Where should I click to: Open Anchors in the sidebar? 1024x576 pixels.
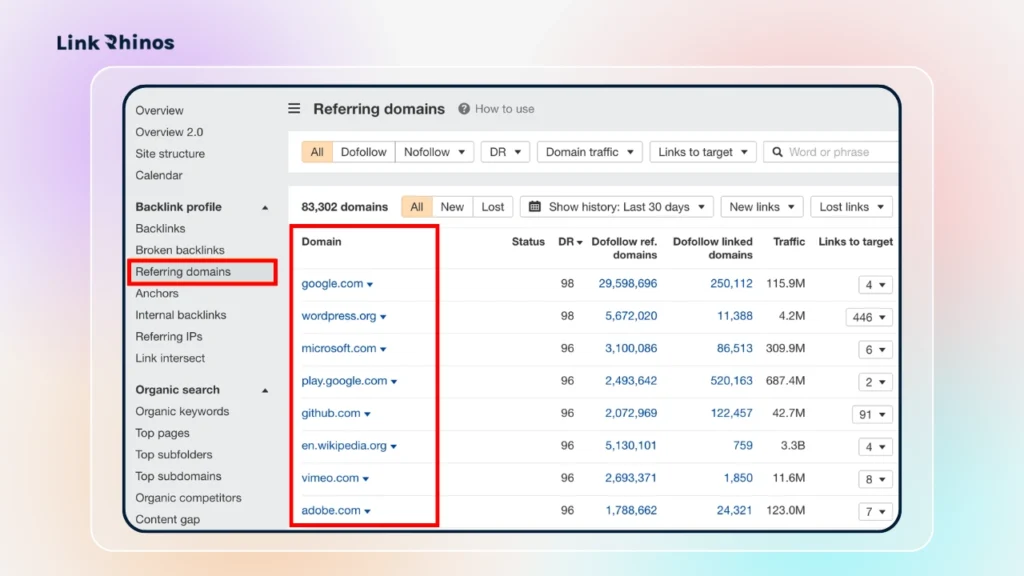pyautogui.click(x=157, y=293)
